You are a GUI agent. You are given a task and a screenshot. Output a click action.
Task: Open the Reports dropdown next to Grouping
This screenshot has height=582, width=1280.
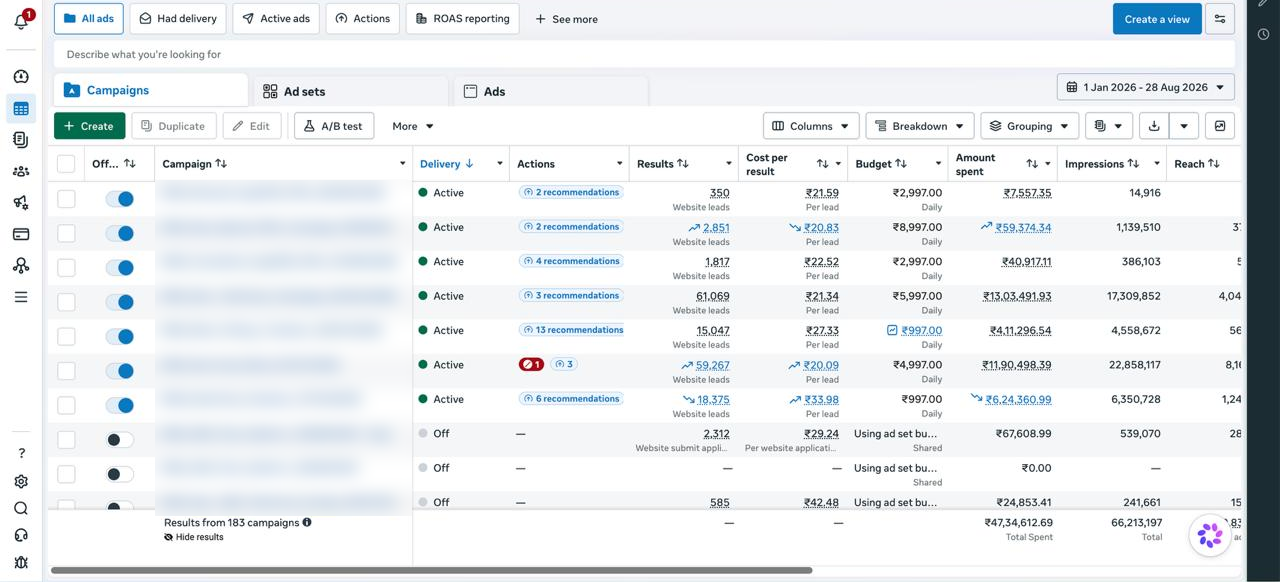click(1108, 126)
